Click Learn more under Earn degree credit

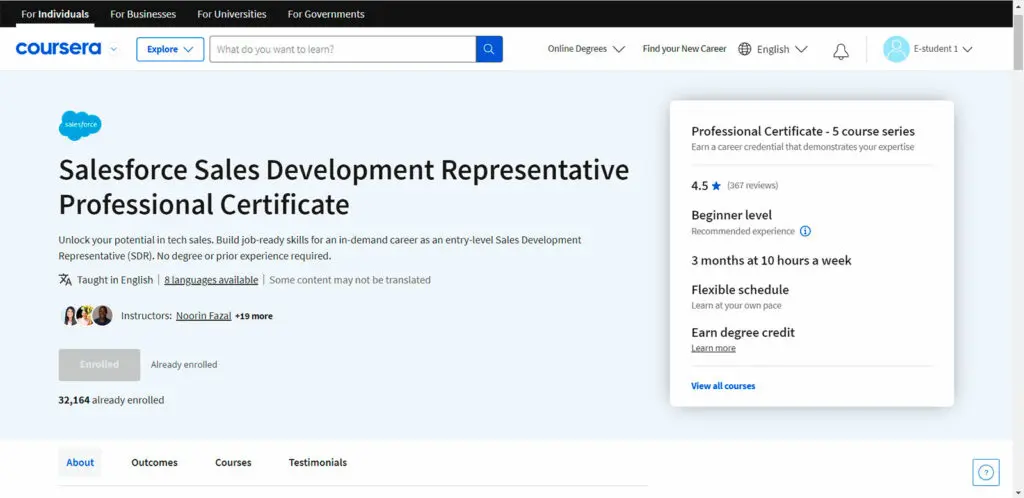(x=713, y=348)
